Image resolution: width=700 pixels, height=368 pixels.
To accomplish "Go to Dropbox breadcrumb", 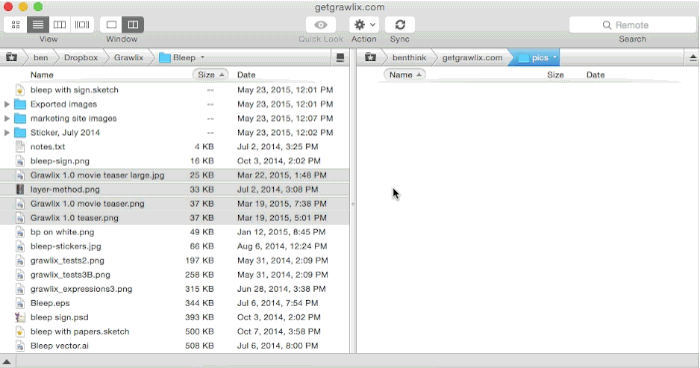I will tap(81, 58).
